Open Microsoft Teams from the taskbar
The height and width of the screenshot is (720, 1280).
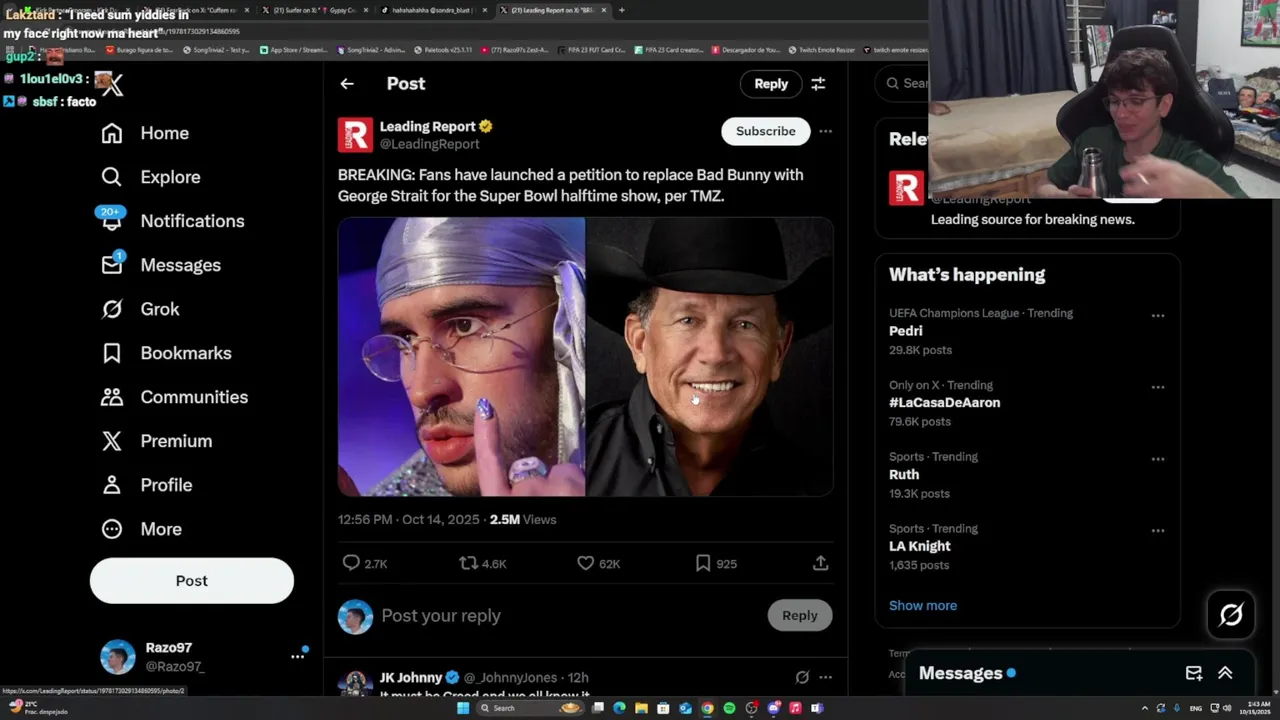pos(817,708)
